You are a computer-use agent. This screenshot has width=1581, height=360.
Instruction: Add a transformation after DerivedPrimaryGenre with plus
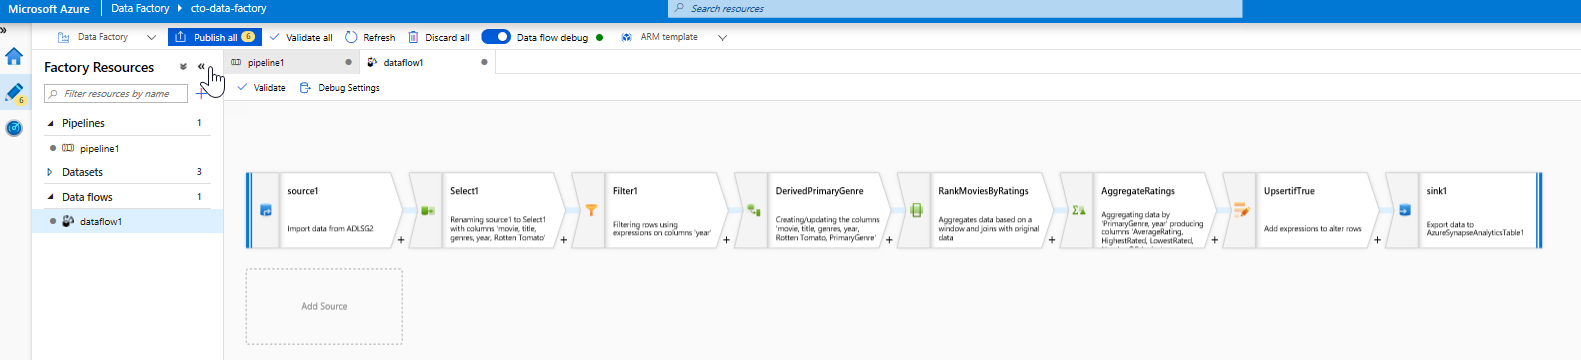click(x=889, y=240)
